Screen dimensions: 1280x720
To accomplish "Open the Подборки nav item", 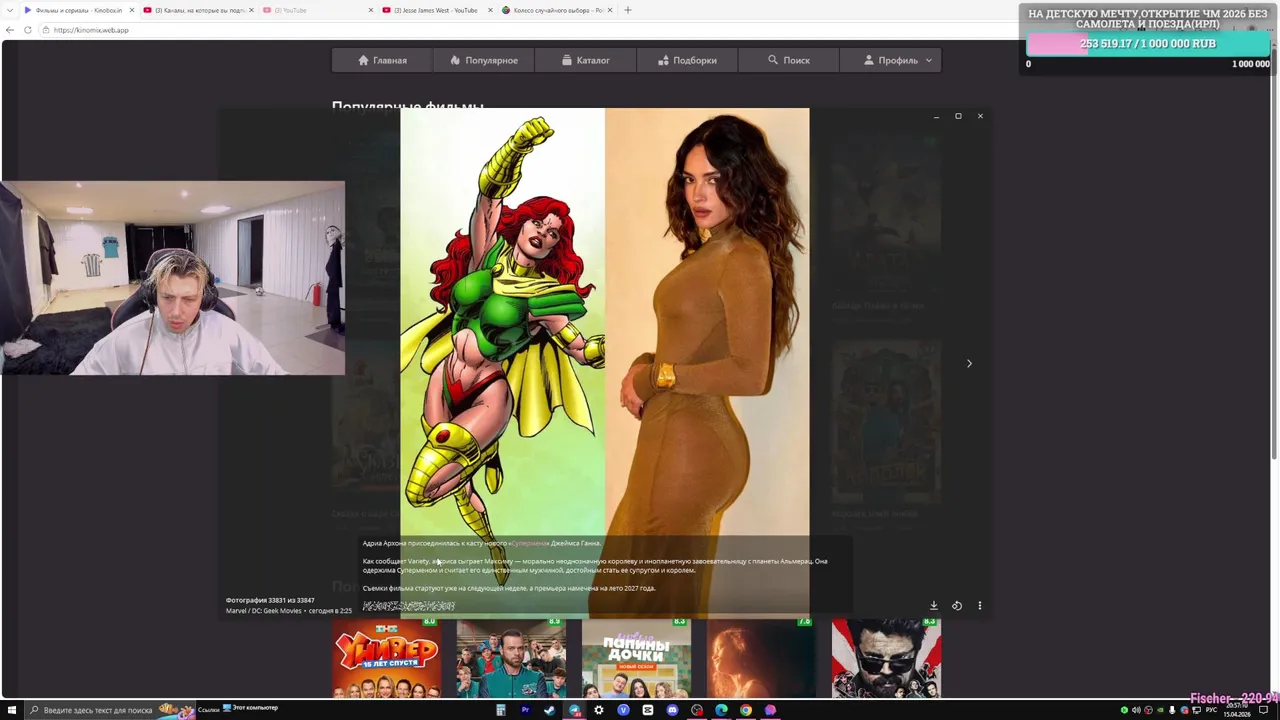I will coord(687,60).
